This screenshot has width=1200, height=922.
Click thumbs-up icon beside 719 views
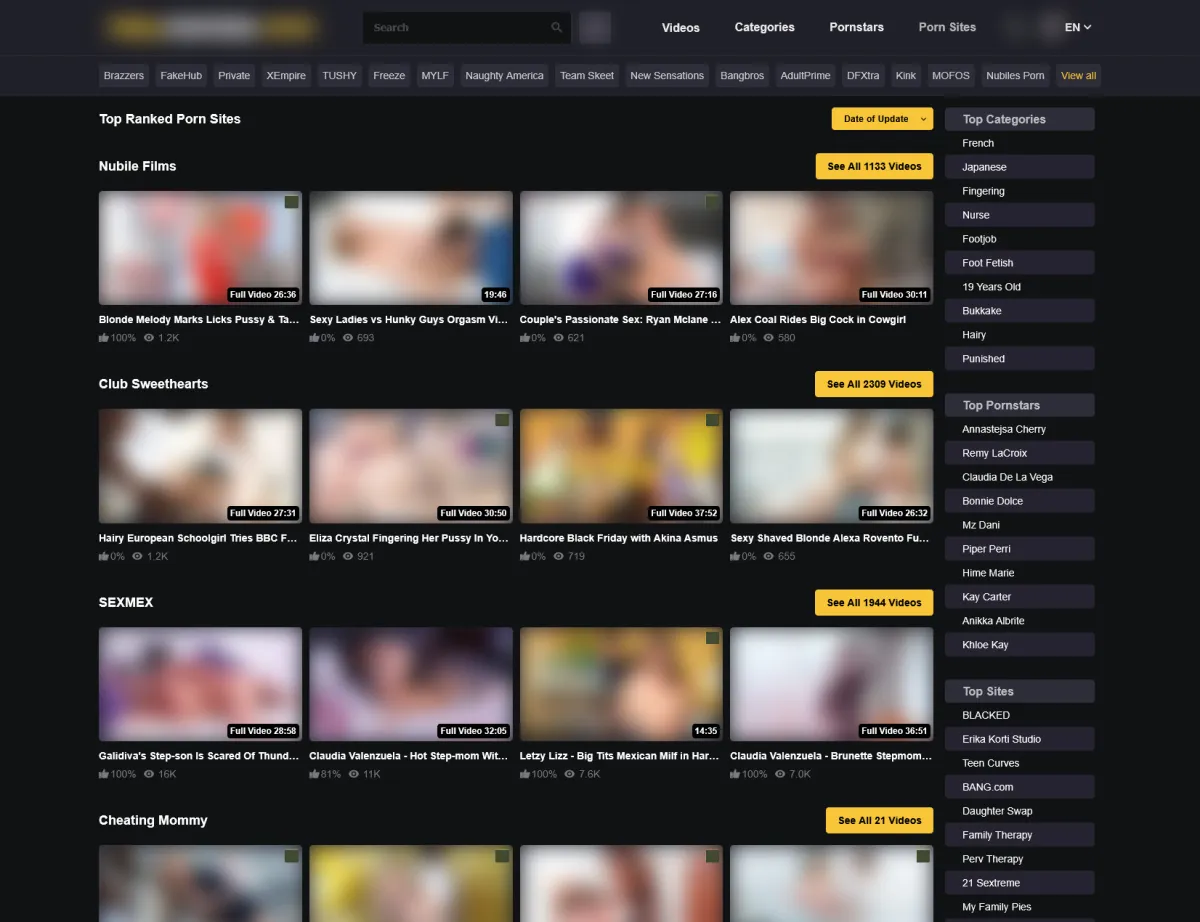pyautogui.click(x=525, y=556)
